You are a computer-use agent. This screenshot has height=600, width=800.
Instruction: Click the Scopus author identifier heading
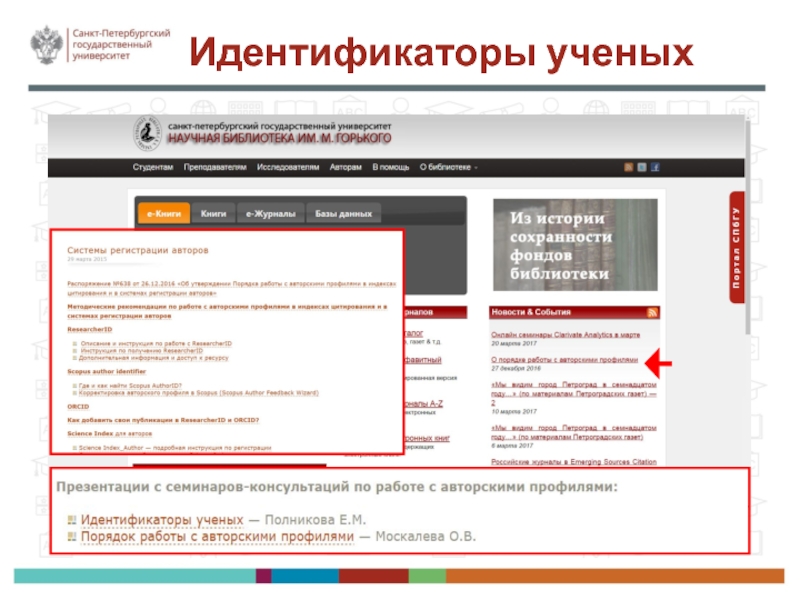[x=106, y=371]
